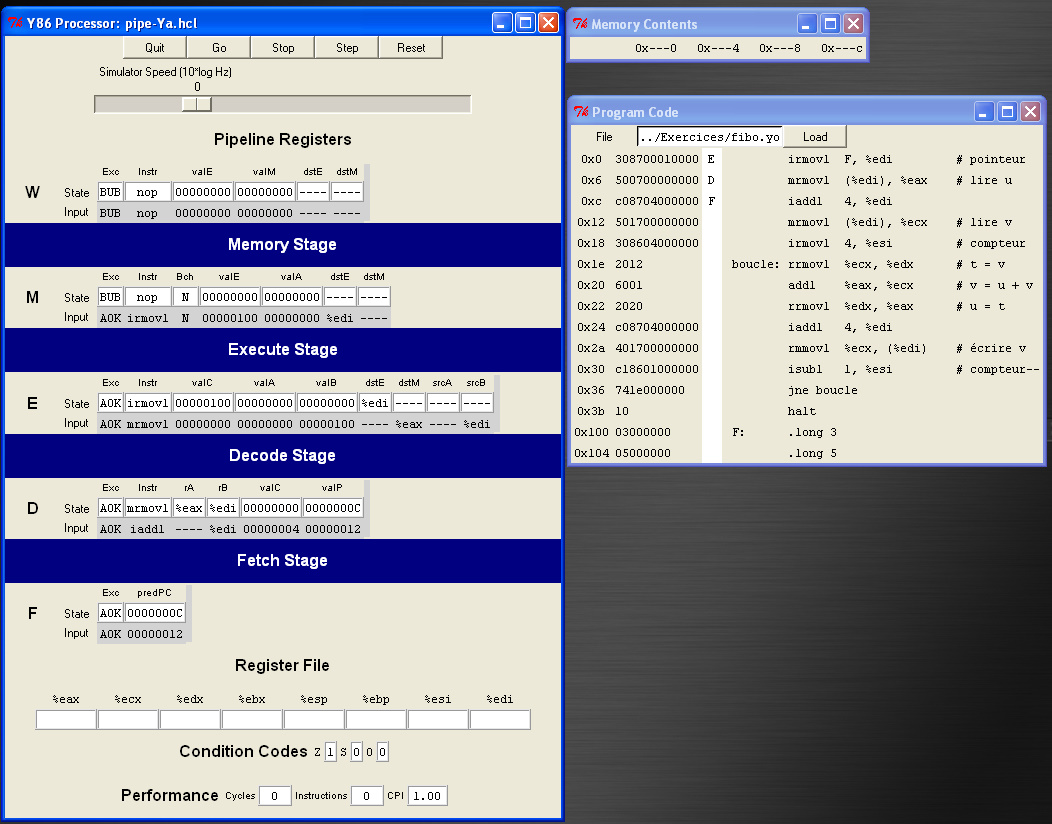
Task: Click the %ecx register value box
Action: (x=127, y=719)
